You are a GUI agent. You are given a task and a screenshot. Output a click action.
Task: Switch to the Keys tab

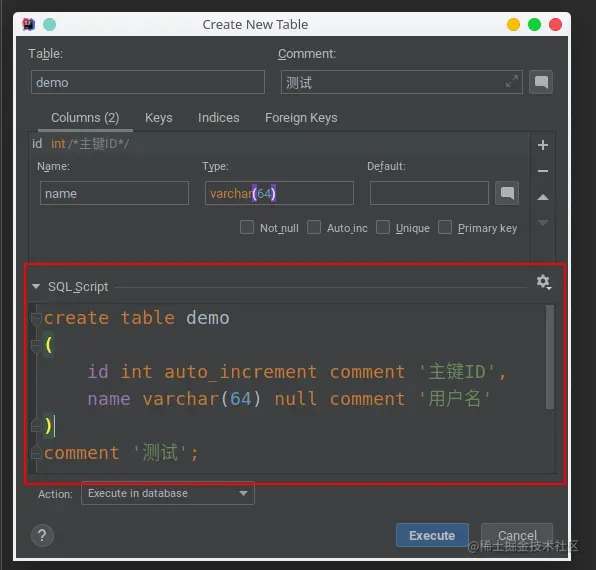pos(159,118)
